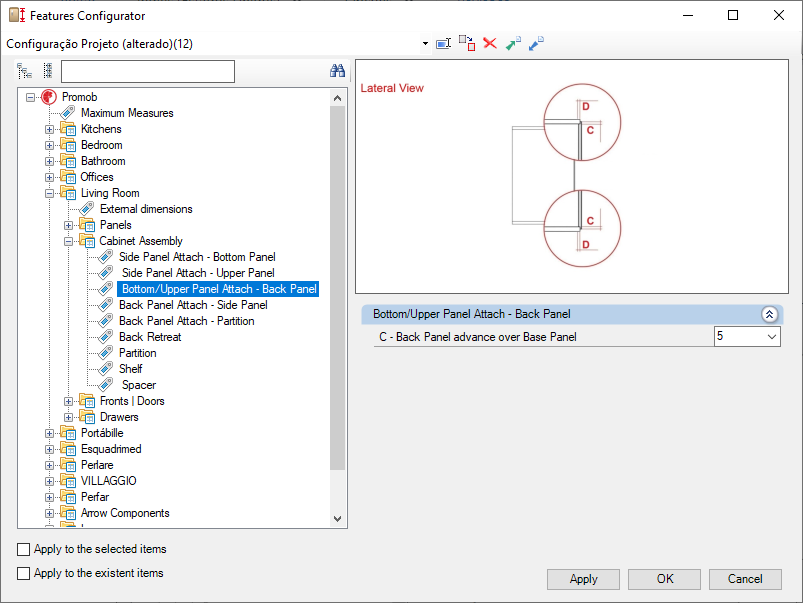This screenshot has width=803, height=603.
Task: Collapse the Living Room tree node
Action: tap(50, 193)
